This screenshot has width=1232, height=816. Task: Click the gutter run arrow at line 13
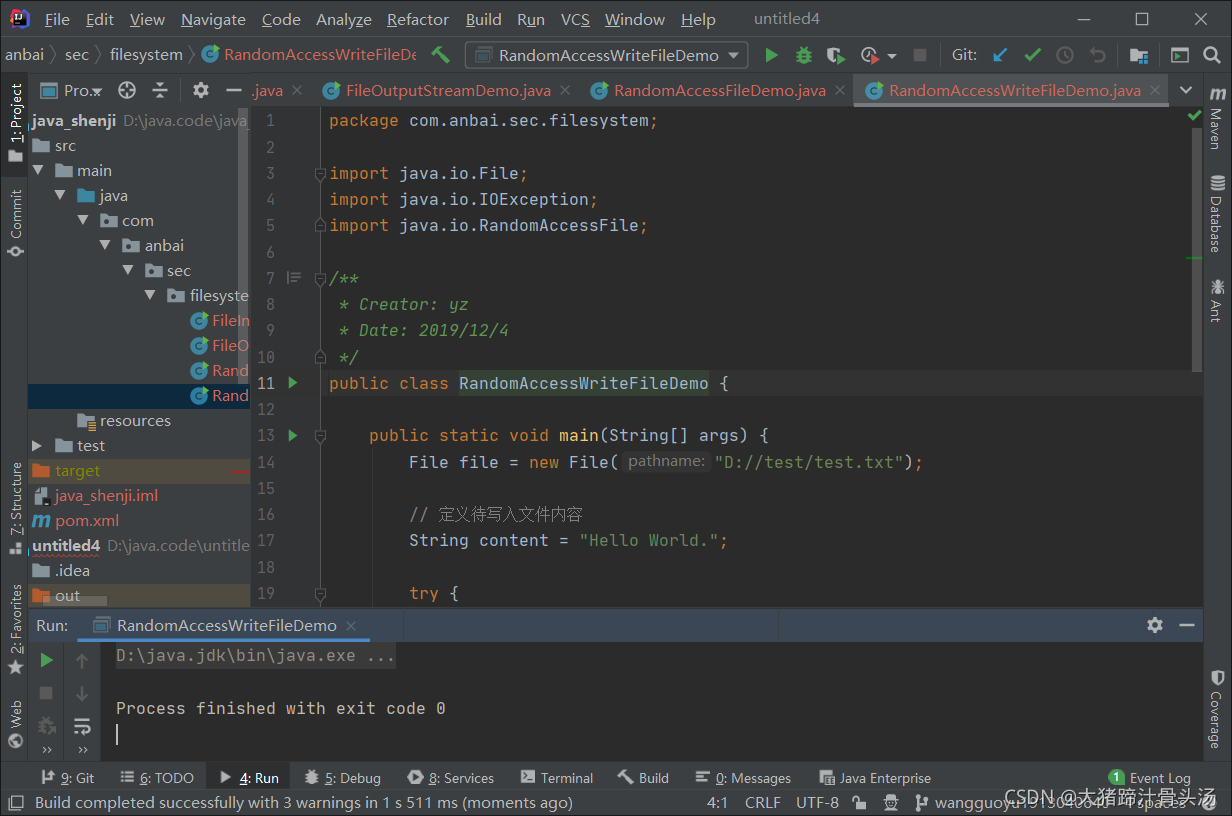(293, 435)
